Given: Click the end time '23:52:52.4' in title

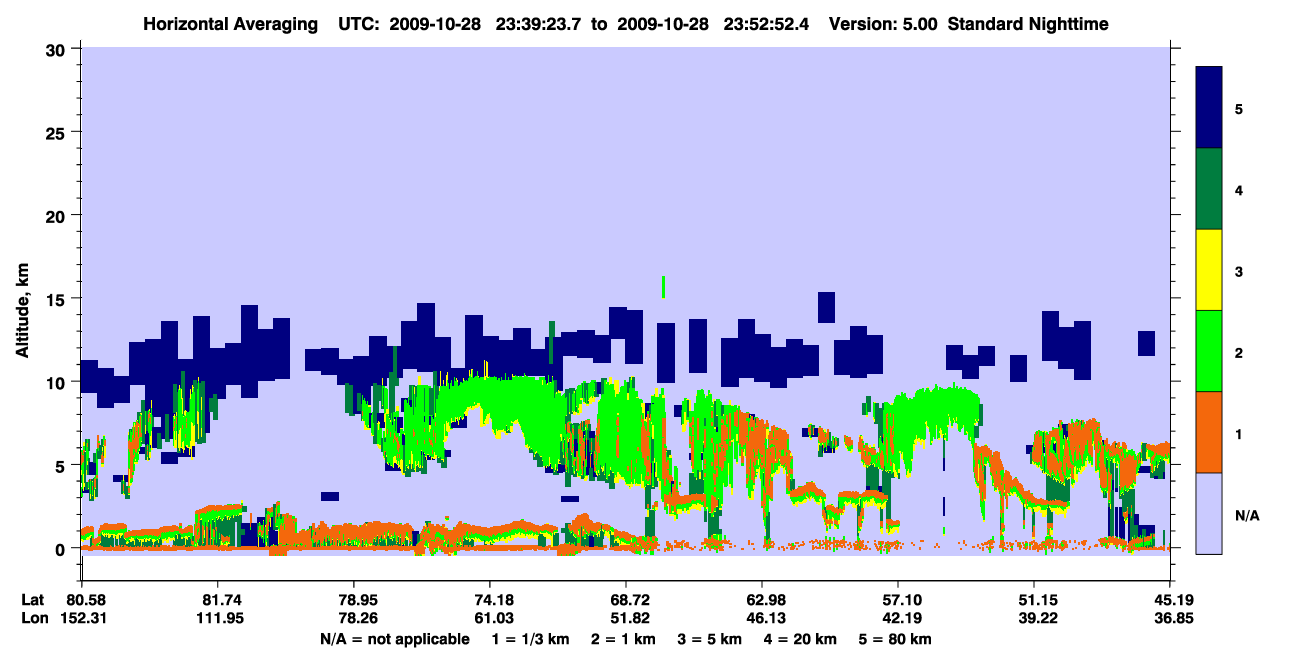Looking at the screenshot, I should tap(765, 24).
